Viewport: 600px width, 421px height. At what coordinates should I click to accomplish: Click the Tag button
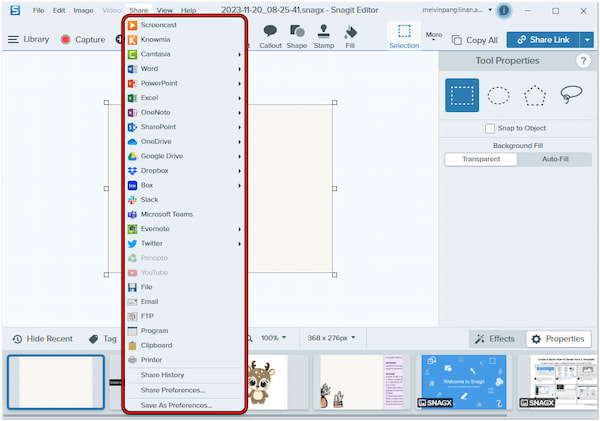(103, 339)
